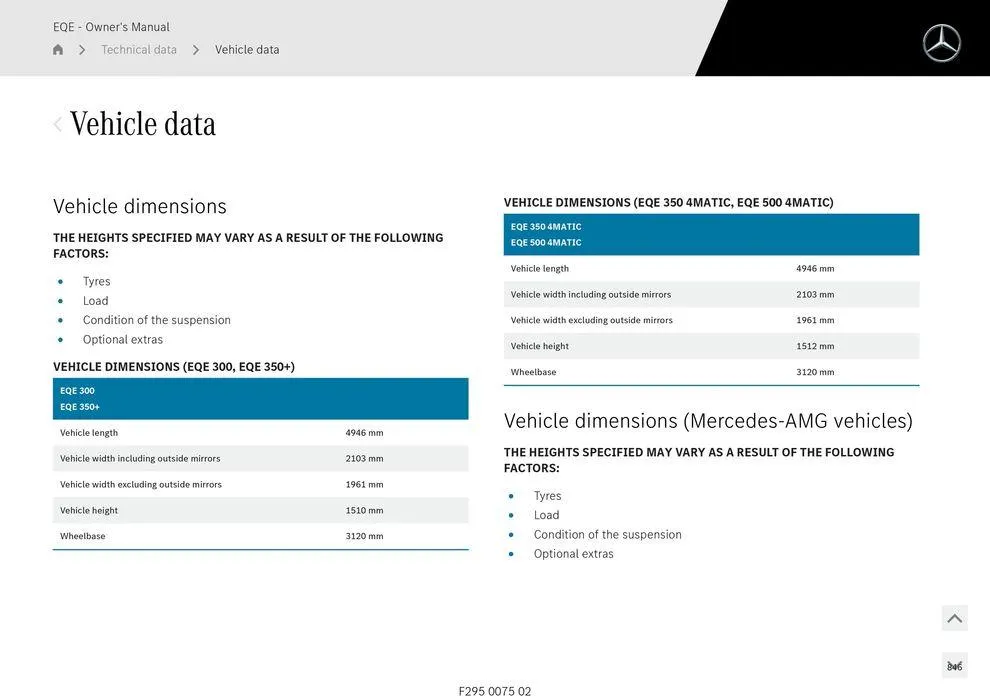Click the Wheelbase row in the EQE 300 table

pos(260,536)
